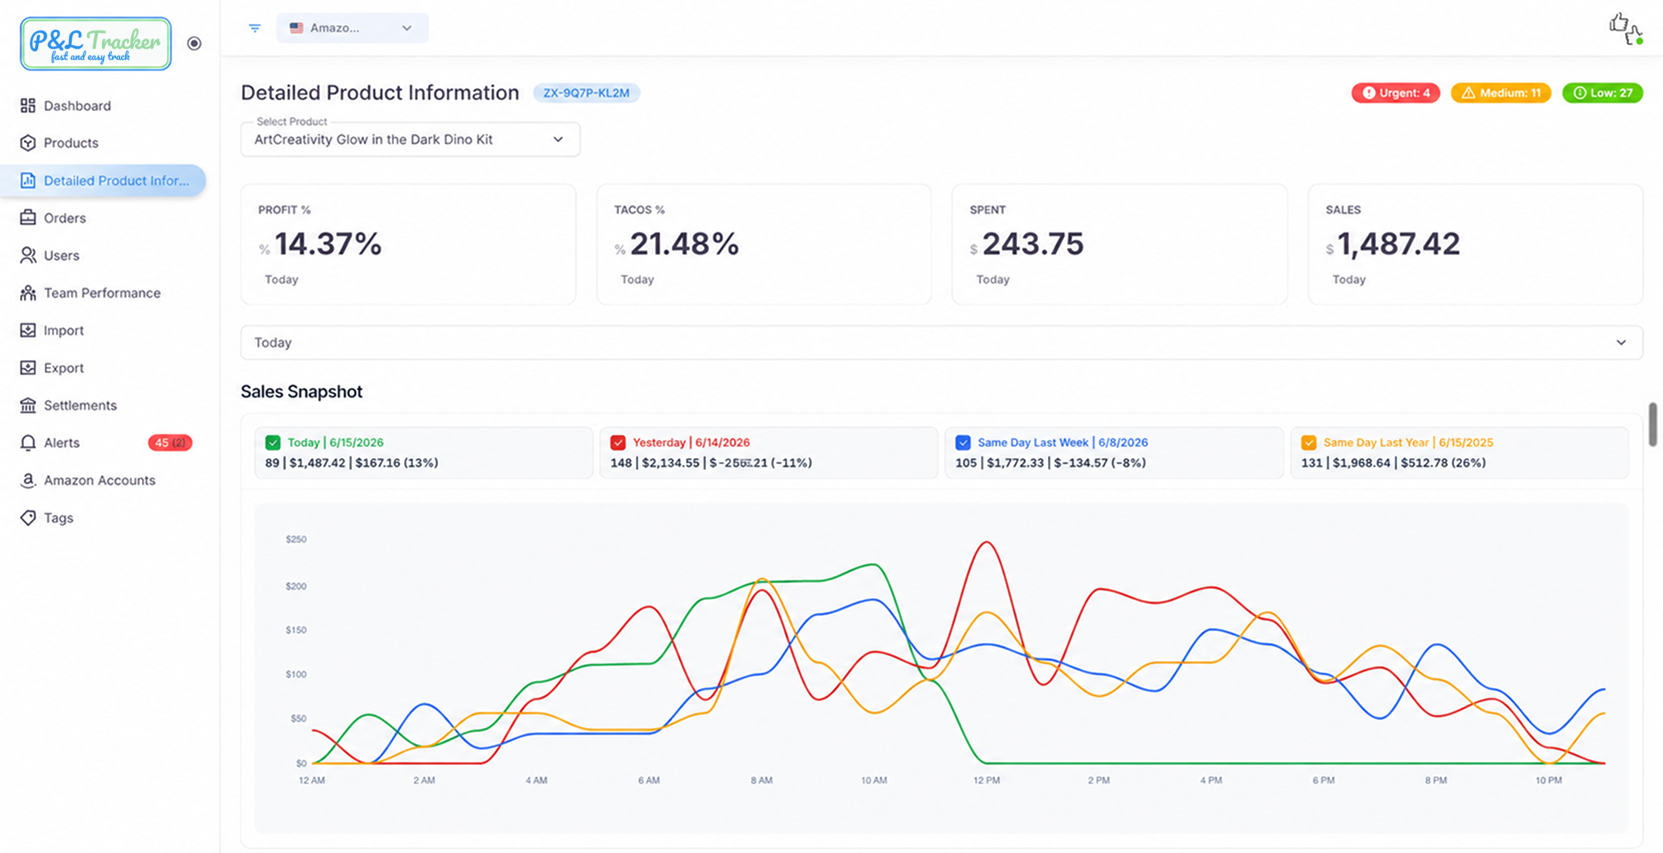Click the Users person icon
Screen dimensions: 1663x853
click(x=28, y=255)
